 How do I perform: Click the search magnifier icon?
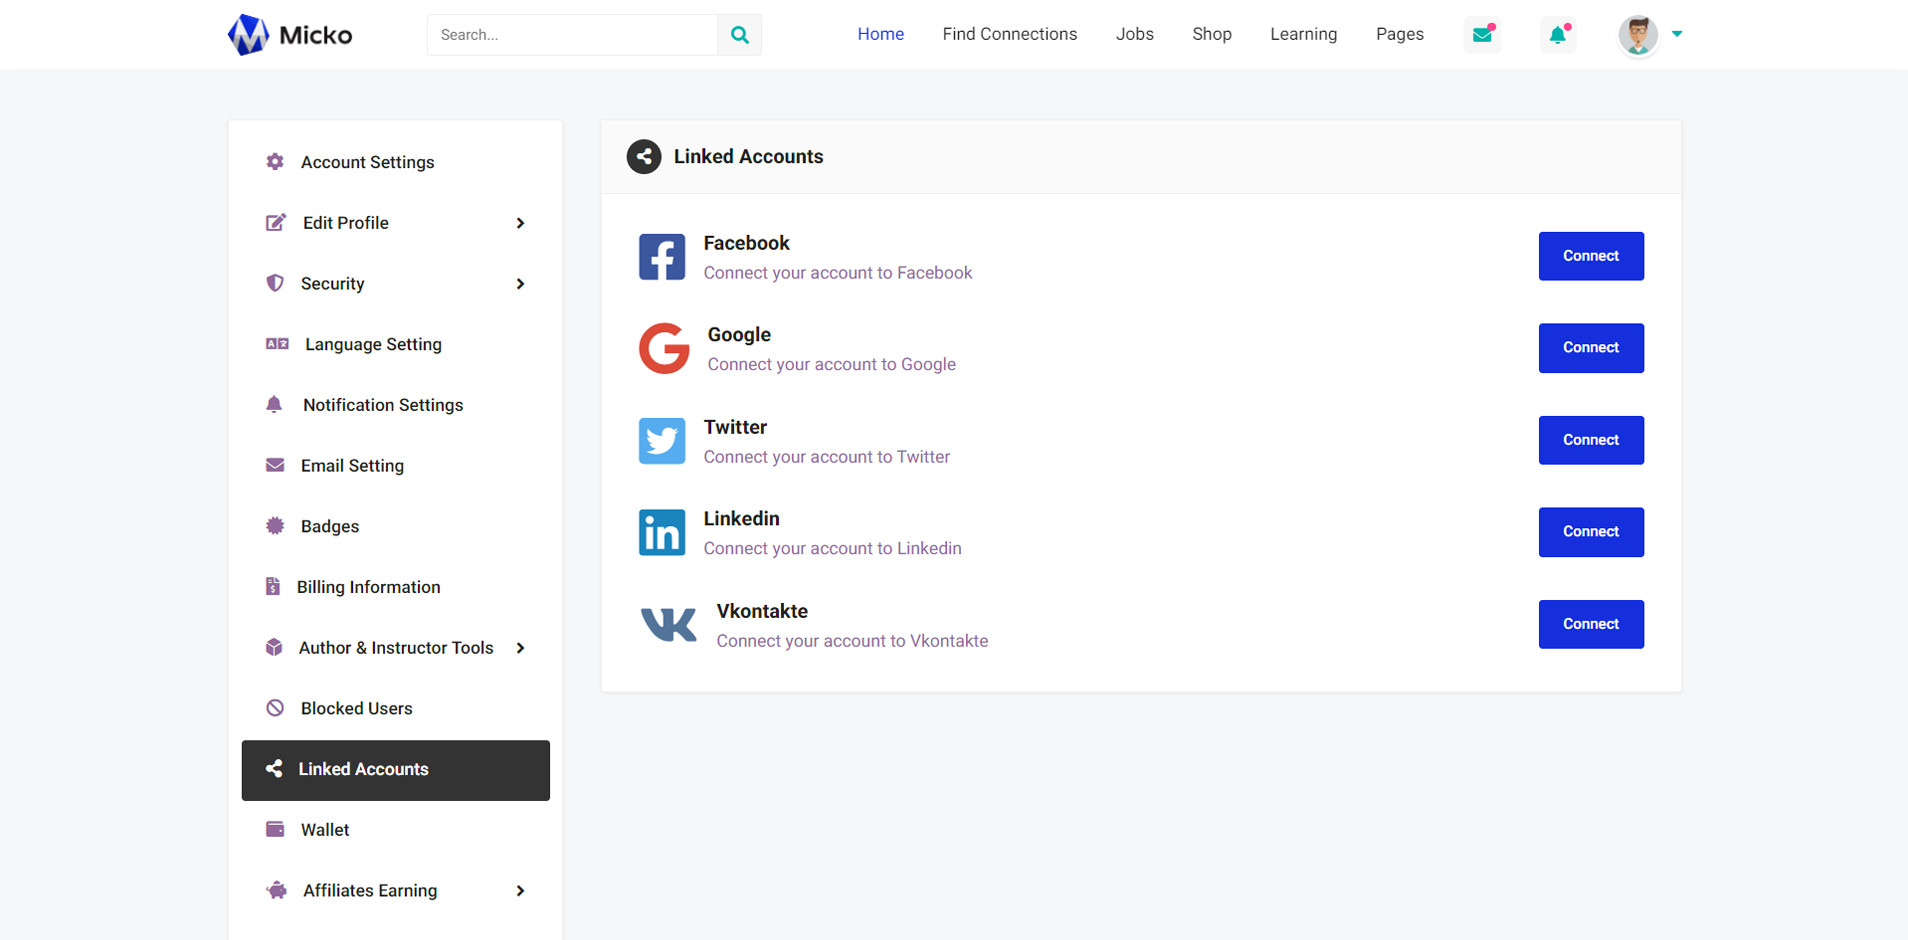(739, 35)
